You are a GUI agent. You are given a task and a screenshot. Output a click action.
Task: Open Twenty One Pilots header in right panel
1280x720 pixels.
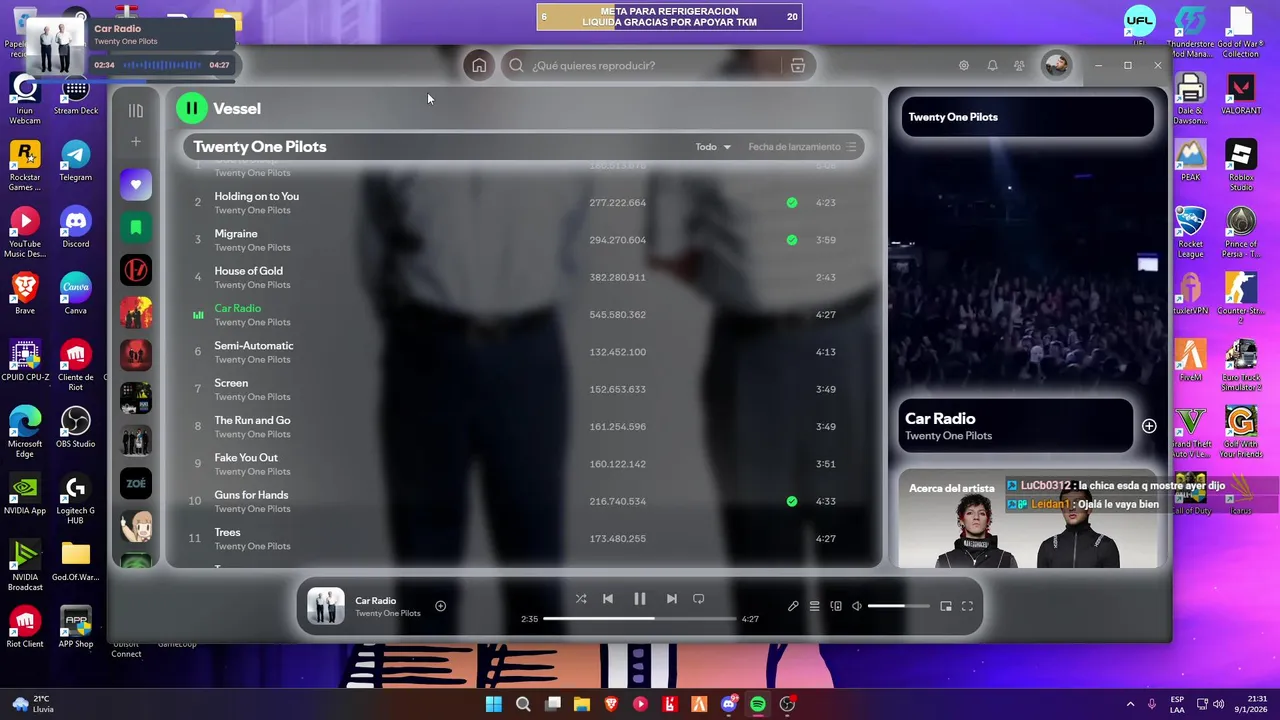pos(953,117)
